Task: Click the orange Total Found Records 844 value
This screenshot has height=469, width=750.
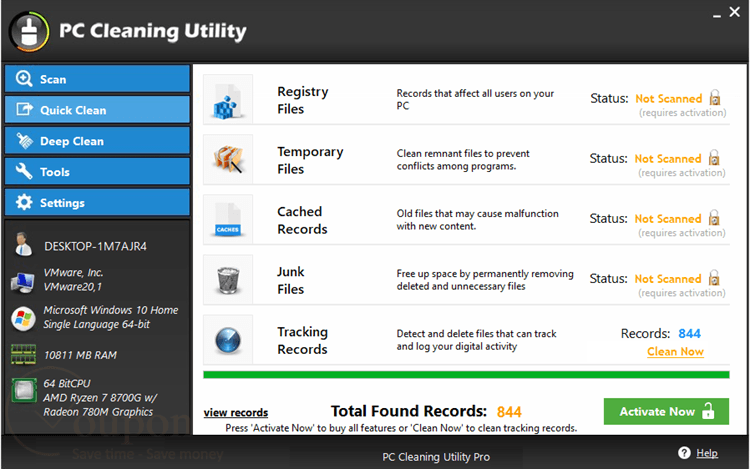Action: click(x=509, y=412)
